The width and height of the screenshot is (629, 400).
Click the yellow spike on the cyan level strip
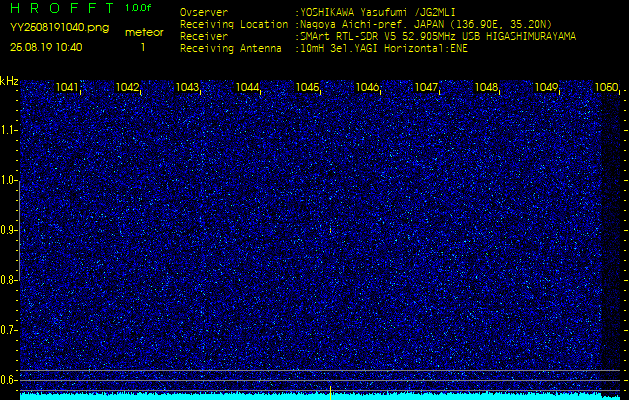330,393
